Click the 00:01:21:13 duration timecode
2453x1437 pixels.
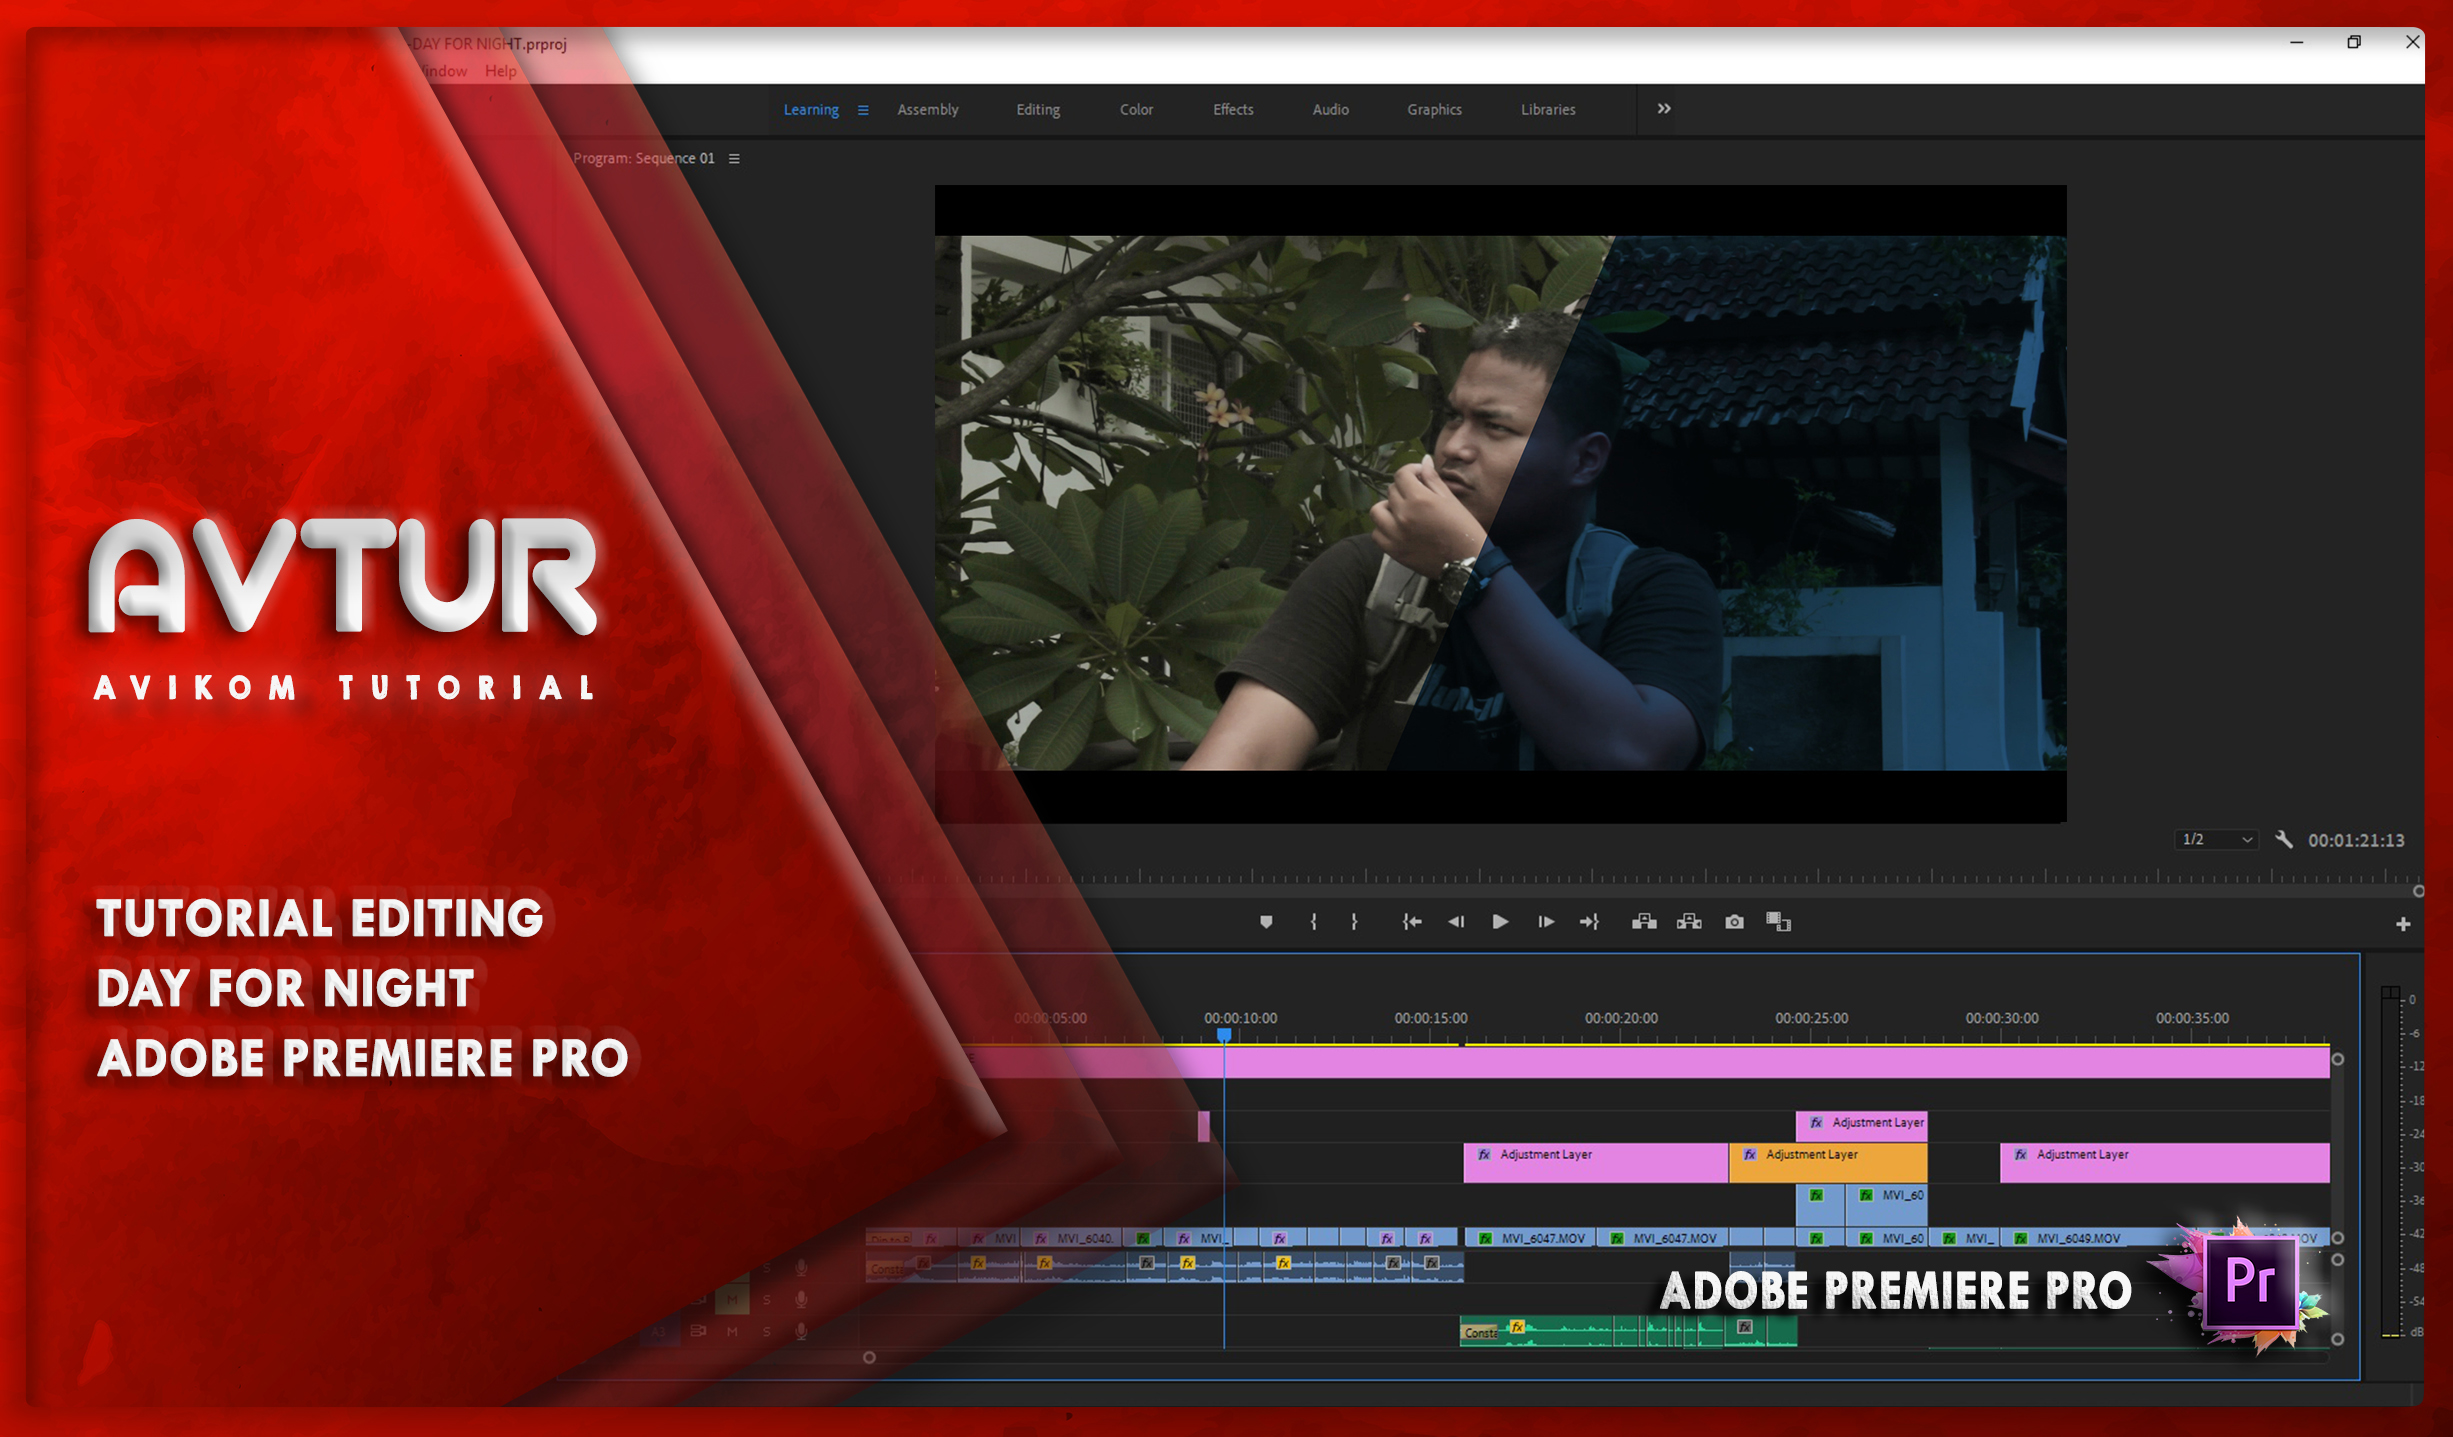click(x=2356, y=841)
